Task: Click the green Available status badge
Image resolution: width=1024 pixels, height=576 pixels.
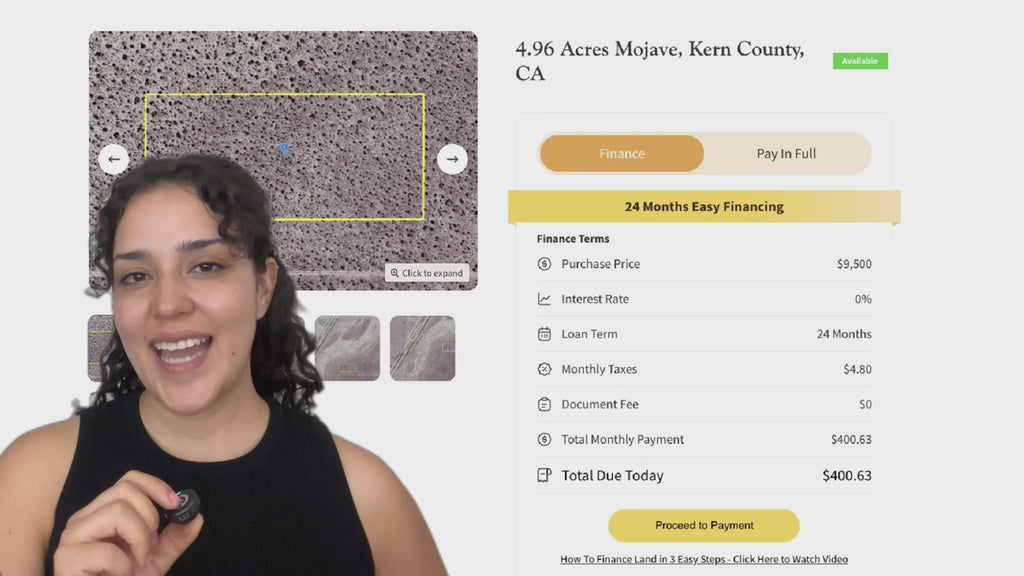Action: pyautogui.click(x=860, y=61)
